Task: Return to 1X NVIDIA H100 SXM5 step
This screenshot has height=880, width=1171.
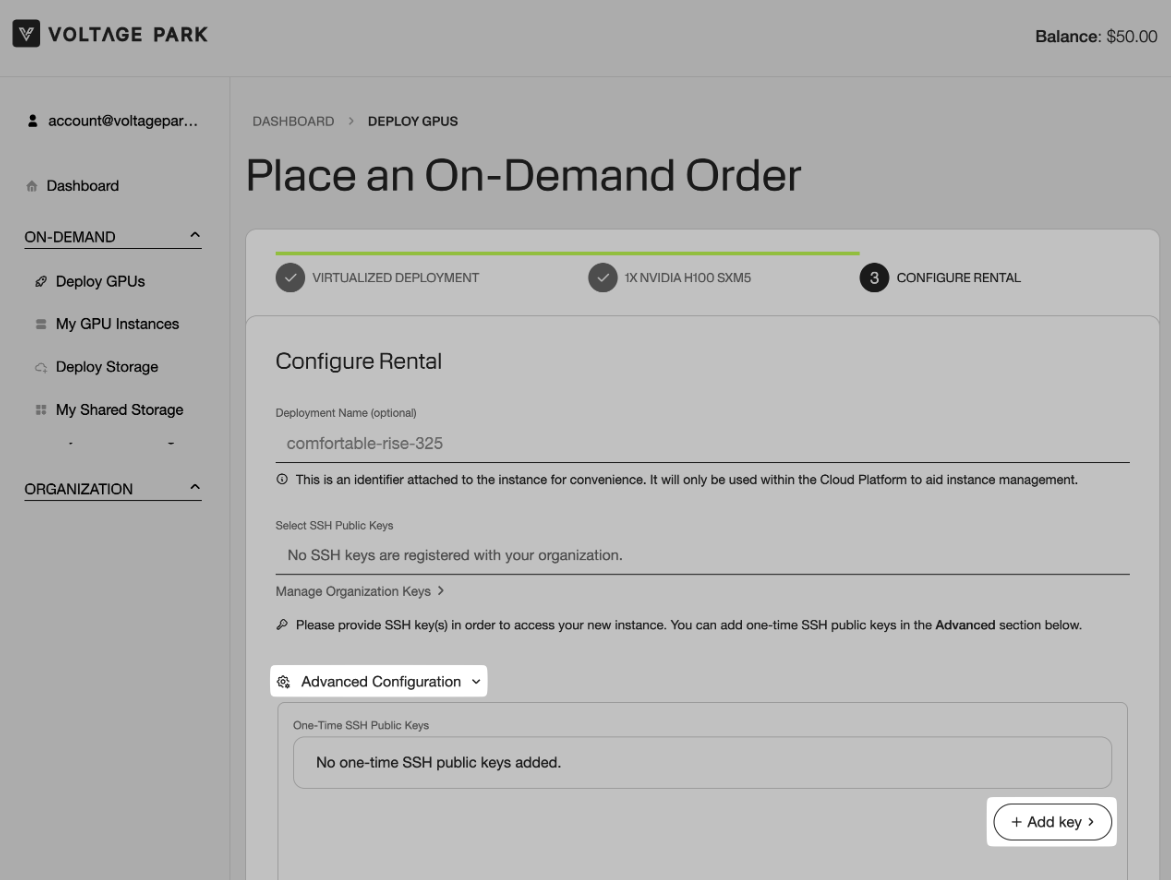Action: click(602, 278)
